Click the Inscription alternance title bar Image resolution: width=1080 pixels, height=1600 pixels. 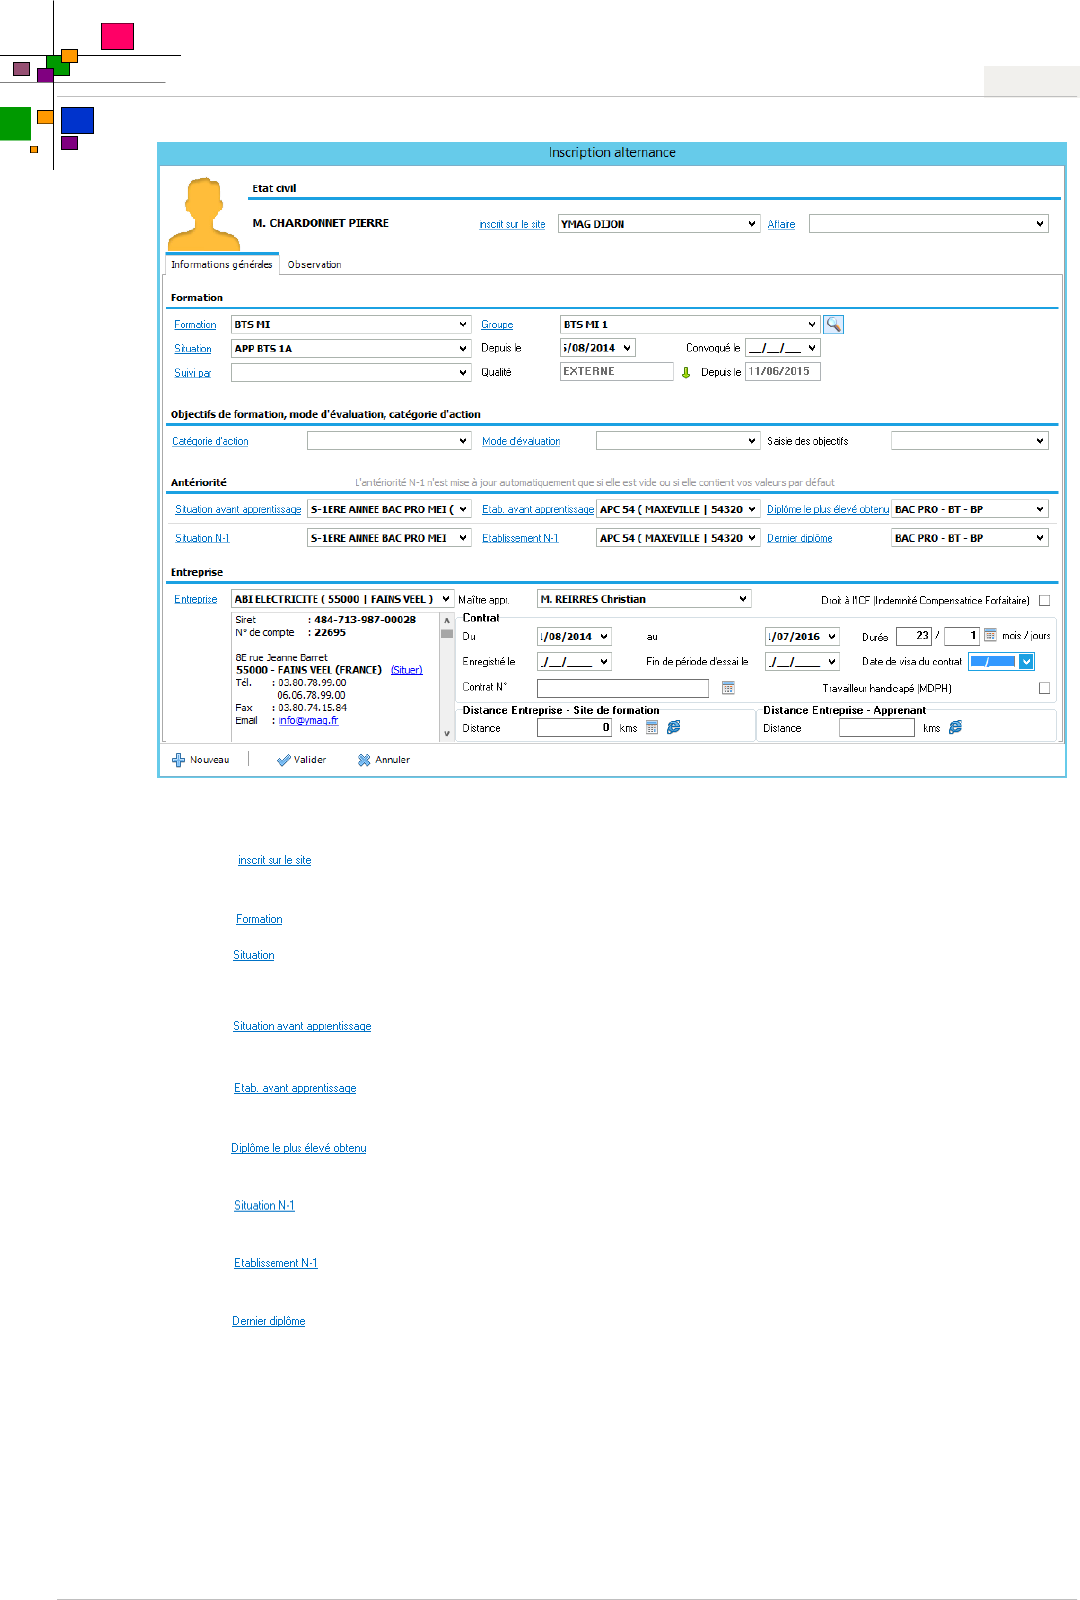click(x=612, y=153)
